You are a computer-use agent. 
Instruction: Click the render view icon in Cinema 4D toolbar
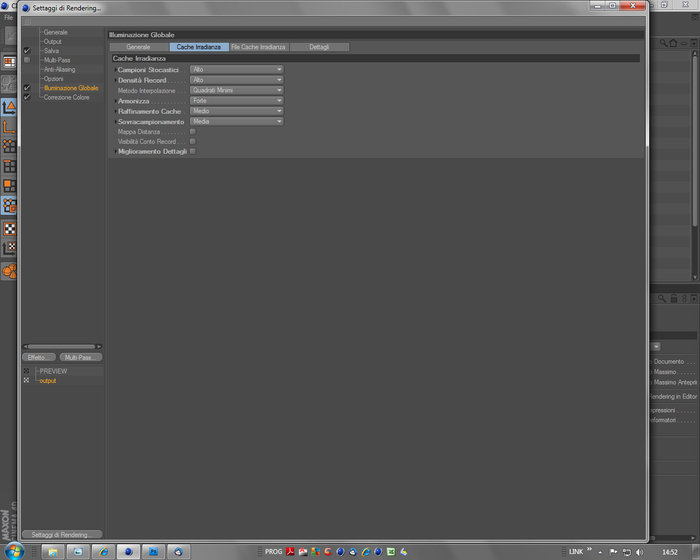pos(9,62)
